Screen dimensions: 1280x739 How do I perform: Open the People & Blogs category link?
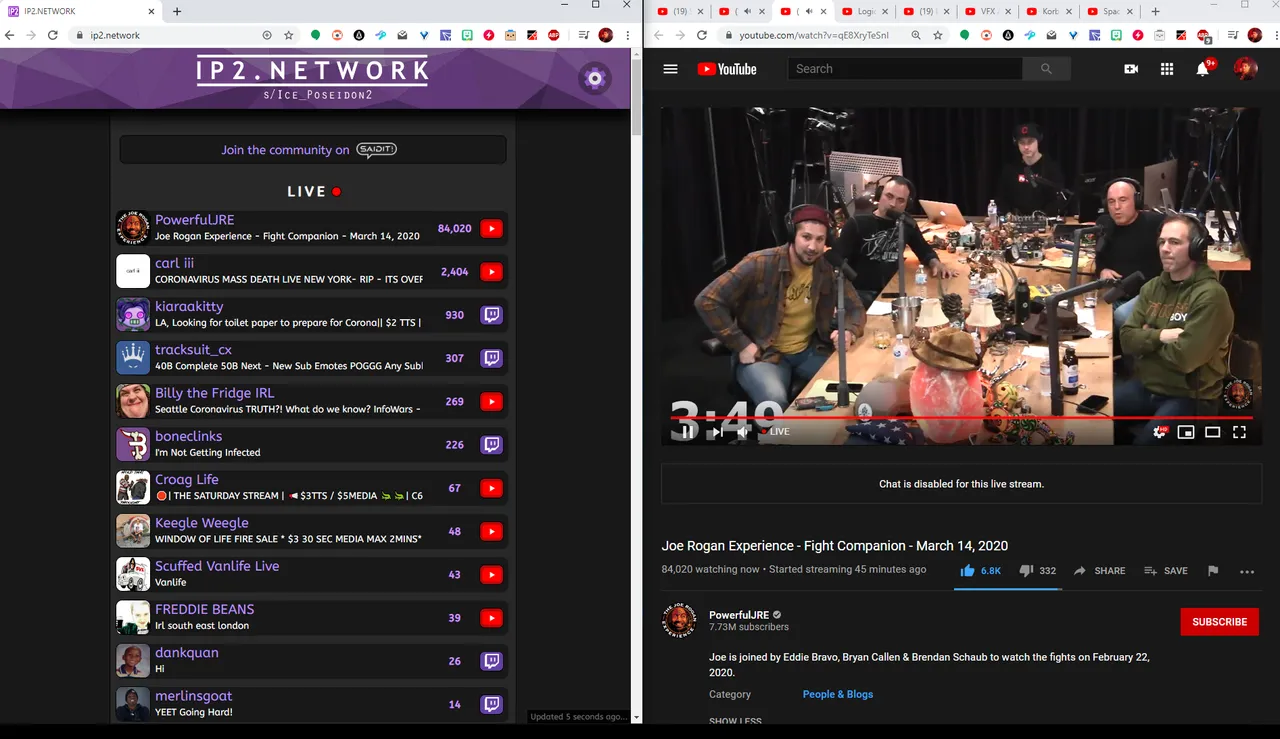tap(838, 694)
